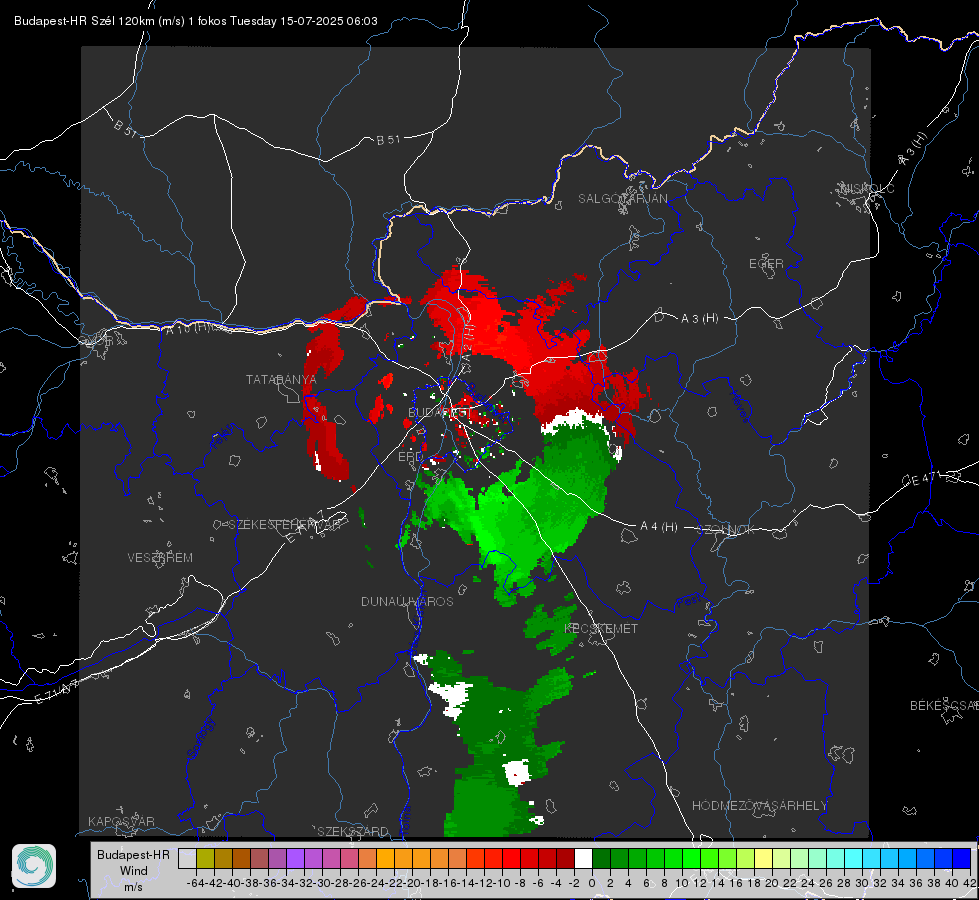Click the 'A 4 (H)' road label
This screenshot has width=979, height=900.
pyautogui.click(x=659, y=527)
